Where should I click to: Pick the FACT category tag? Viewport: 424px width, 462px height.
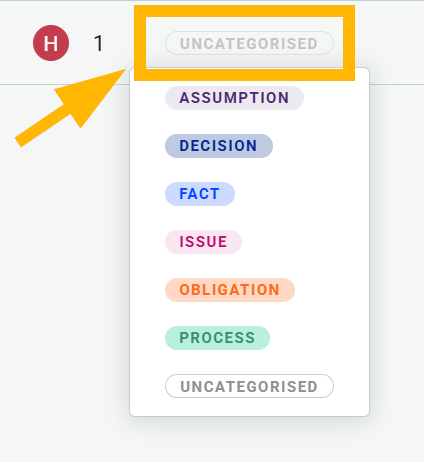(x=200, y=194)
